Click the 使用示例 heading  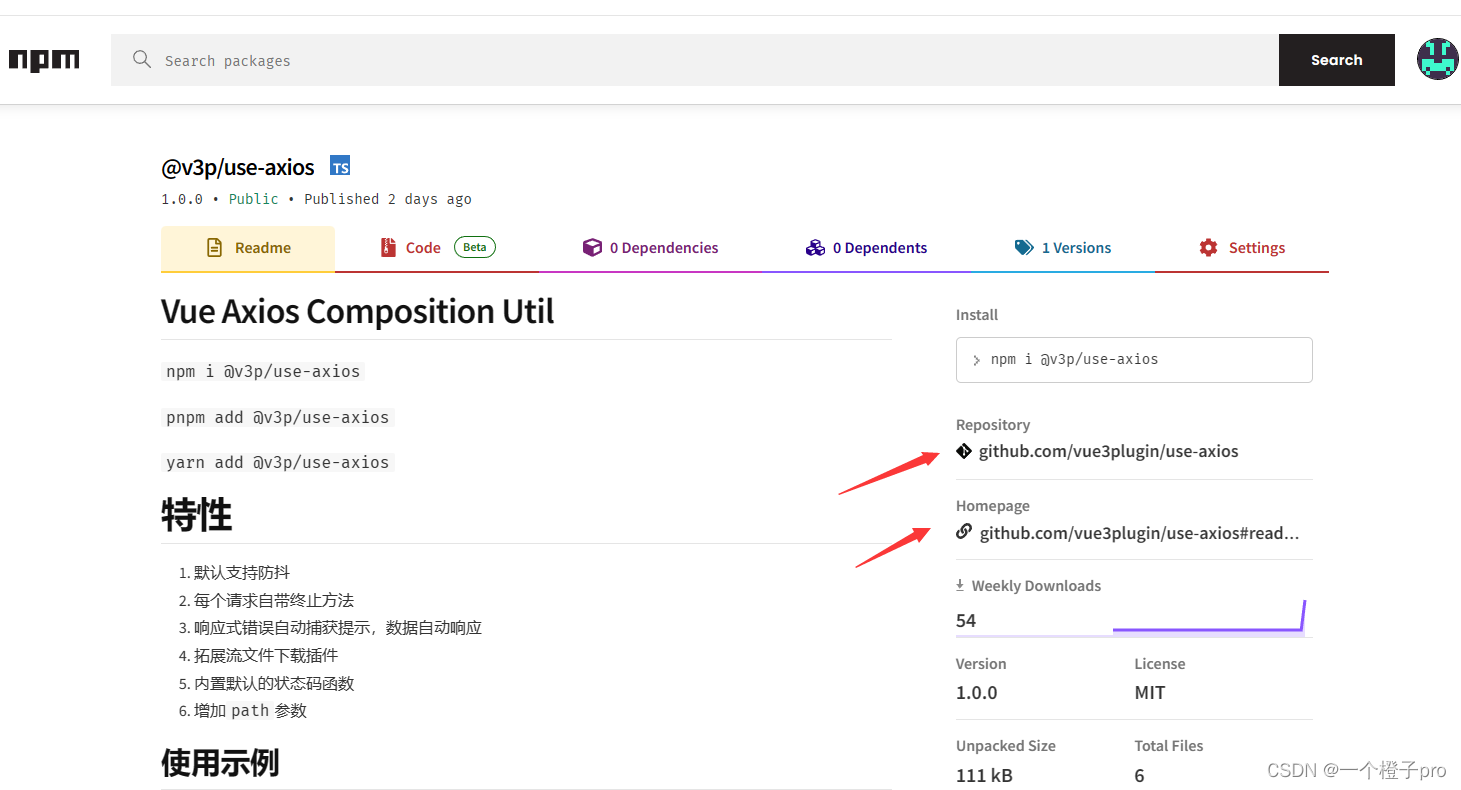point(220,764)
